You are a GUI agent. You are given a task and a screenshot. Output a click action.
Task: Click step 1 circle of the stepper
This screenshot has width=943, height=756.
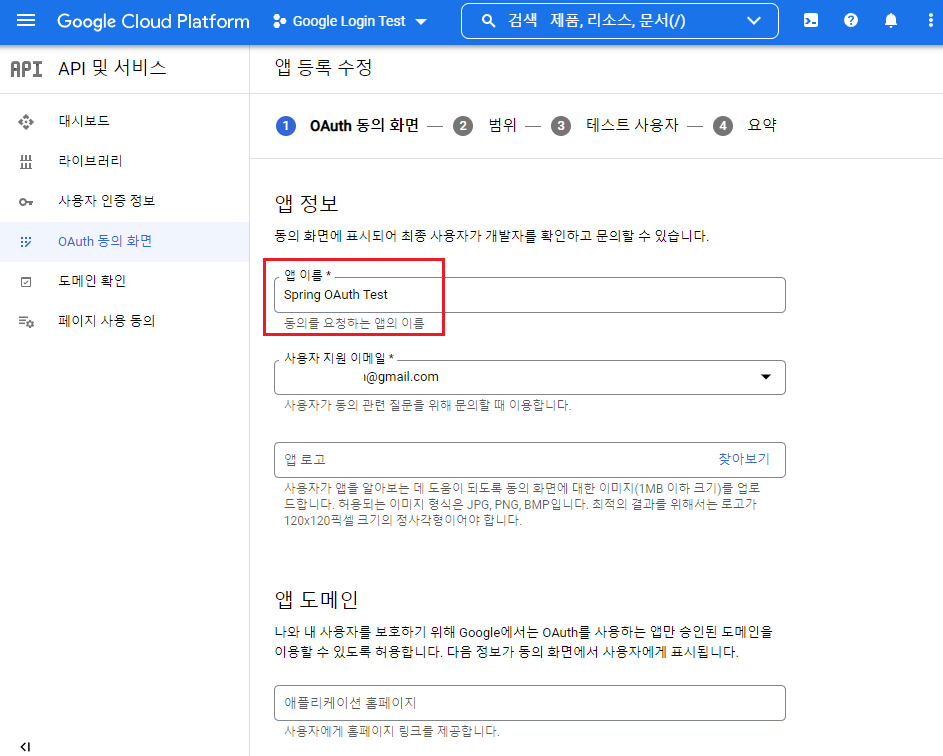tap(286, 126)
